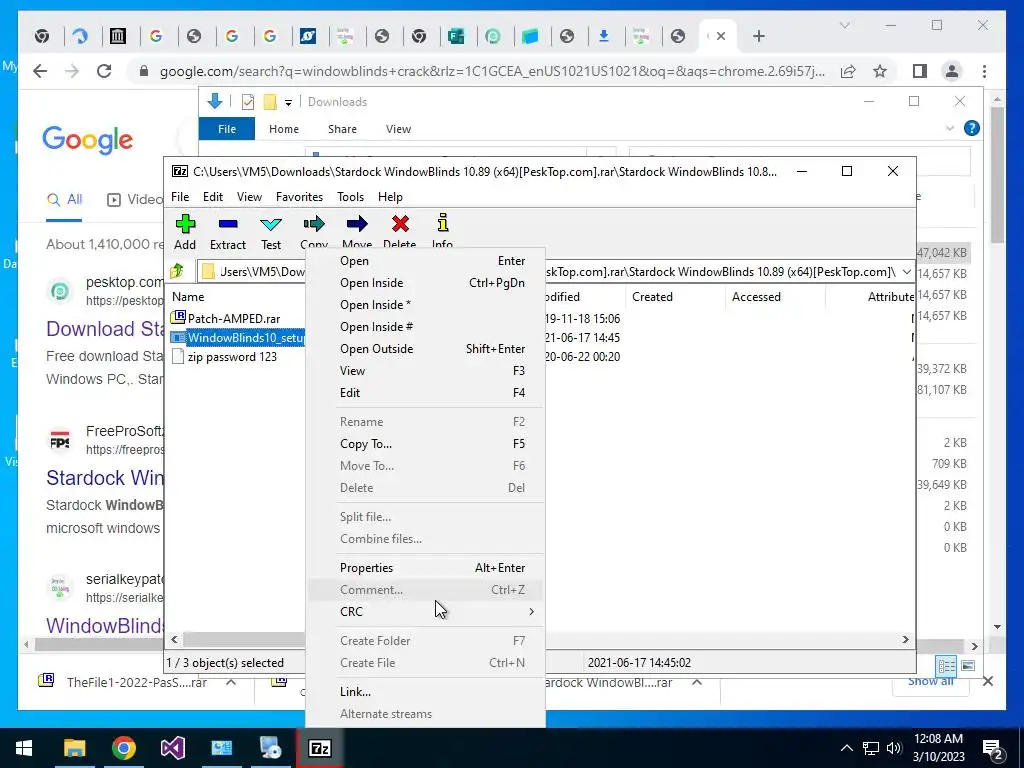Open Chrome three-dot menu

tap(984, 71)
